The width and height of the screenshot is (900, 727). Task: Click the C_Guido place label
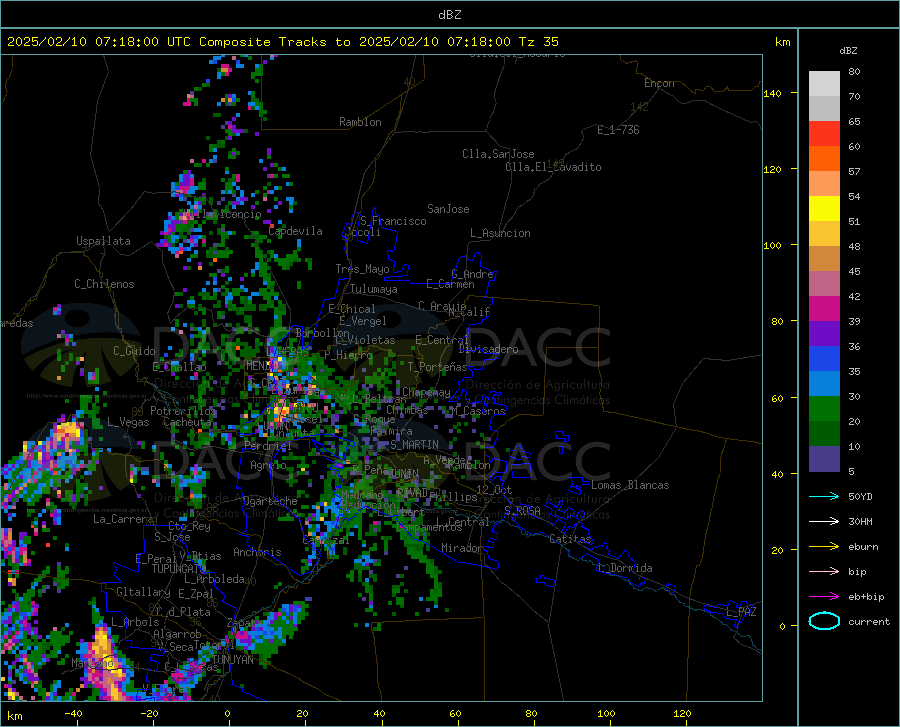[x=134, y=351]
